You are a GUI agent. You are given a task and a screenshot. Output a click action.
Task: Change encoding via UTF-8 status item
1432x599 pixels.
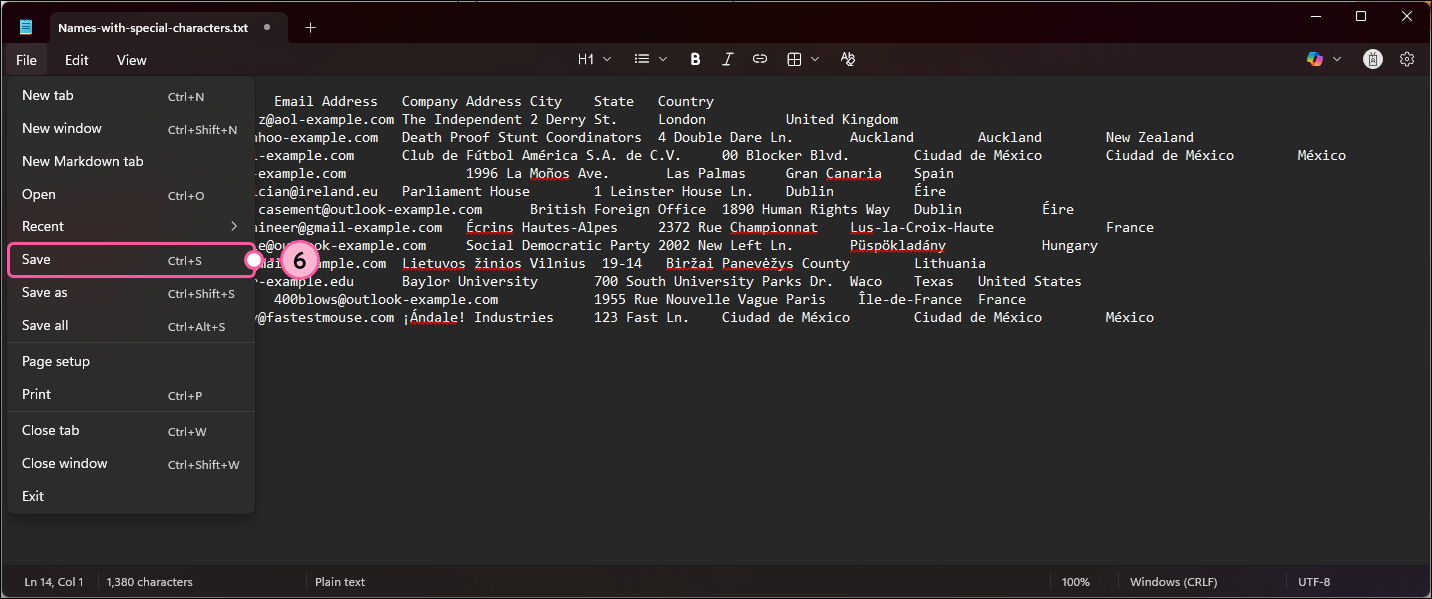point(1313,581)
